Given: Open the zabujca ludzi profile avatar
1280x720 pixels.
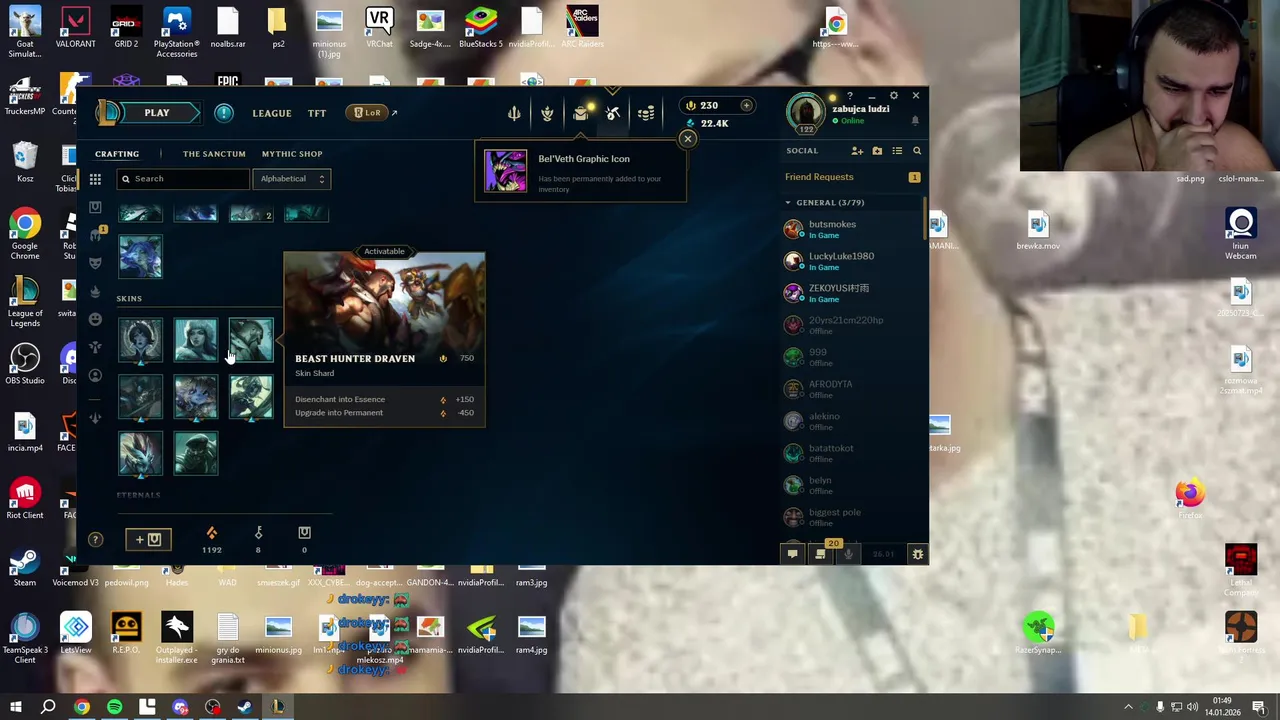Looking at the screenshot, I should pyautogui.click(x=806, y=112).
